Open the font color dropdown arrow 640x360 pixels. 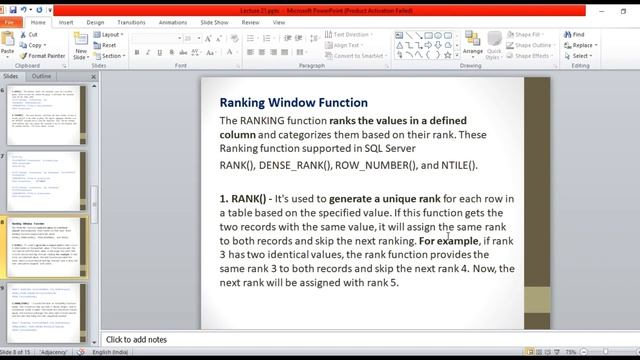(x=236, y=52)
